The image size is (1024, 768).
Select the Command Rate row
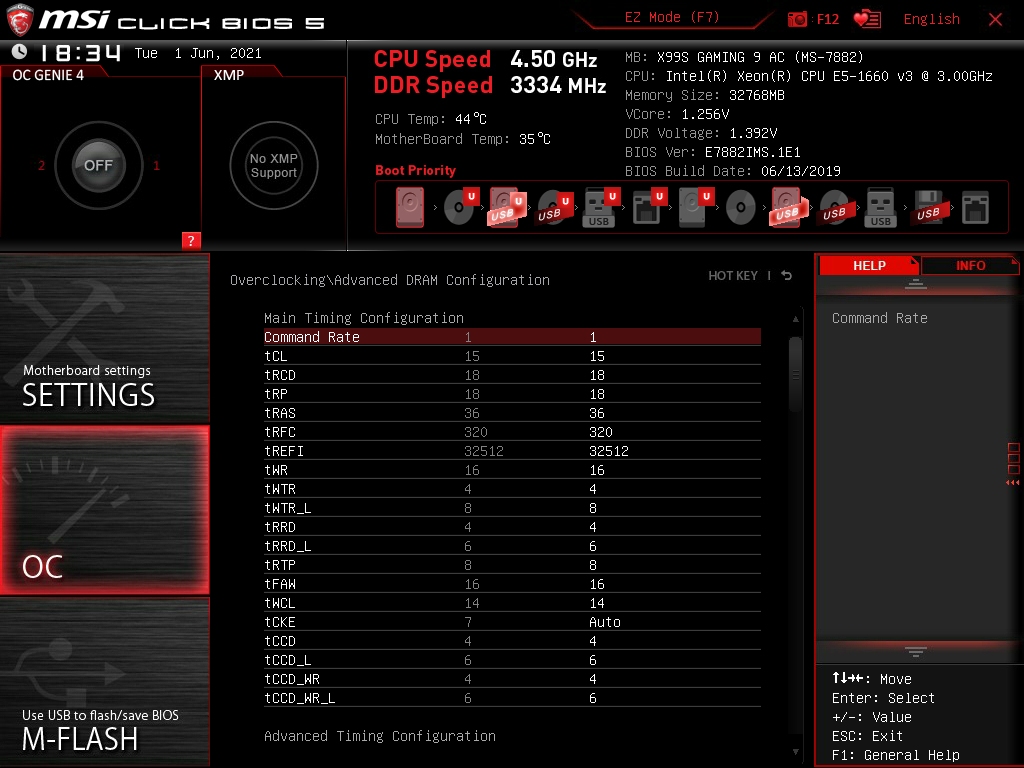(x=512, y=337)
